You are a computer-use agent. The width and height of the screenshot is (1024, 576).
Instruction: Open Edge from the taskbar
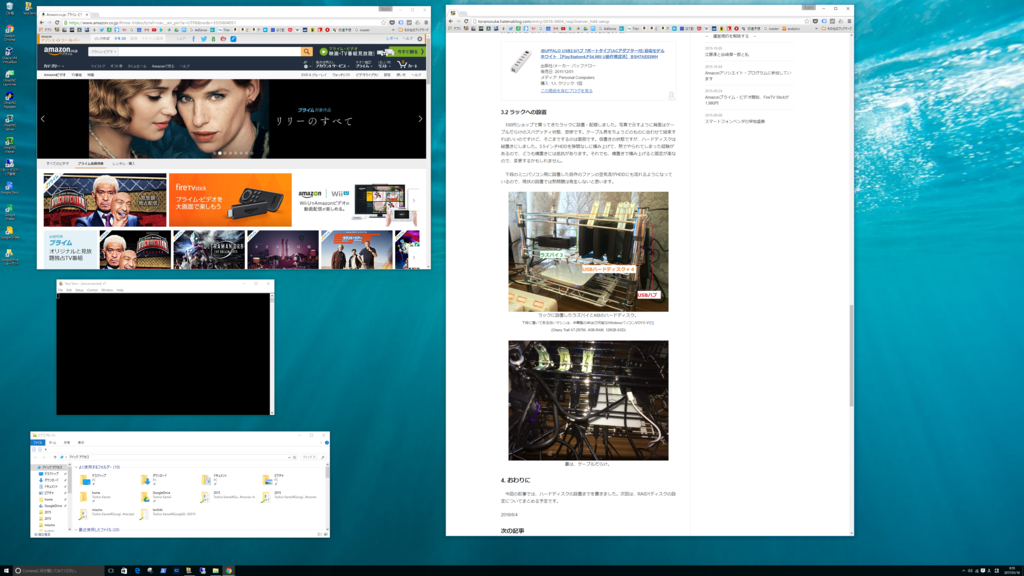pyautogui.click(x=137, y=571)
